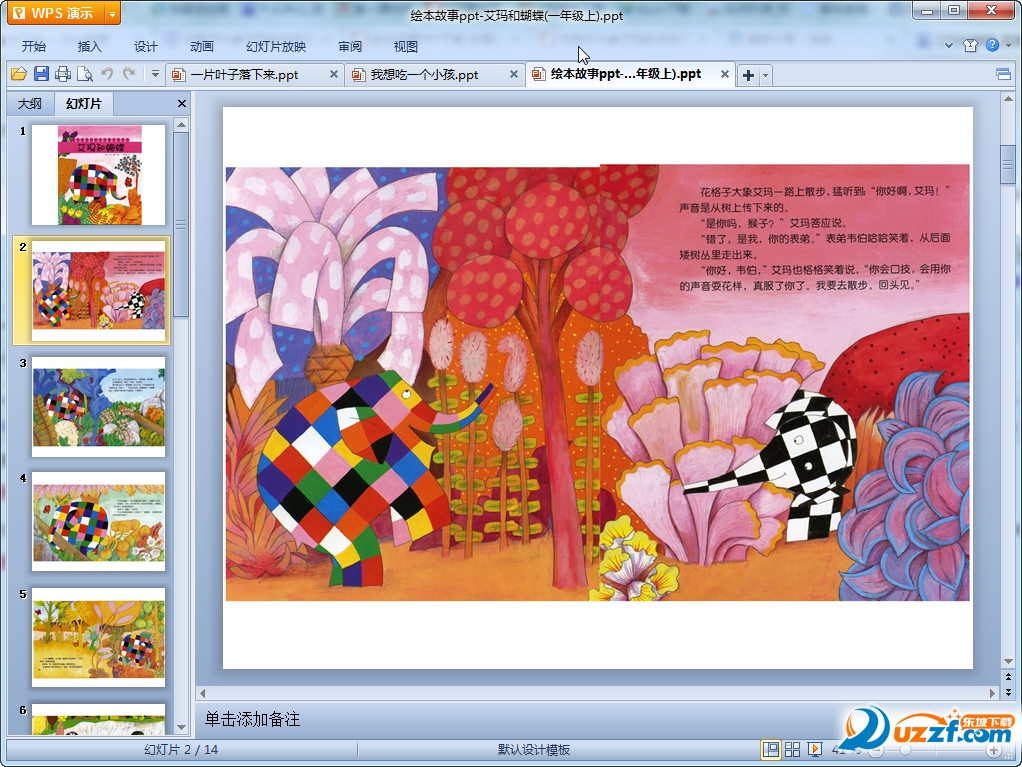Open the 动画 ribbon tab
This screenshot has height=767, width=1022.
[x=201, y=46]
